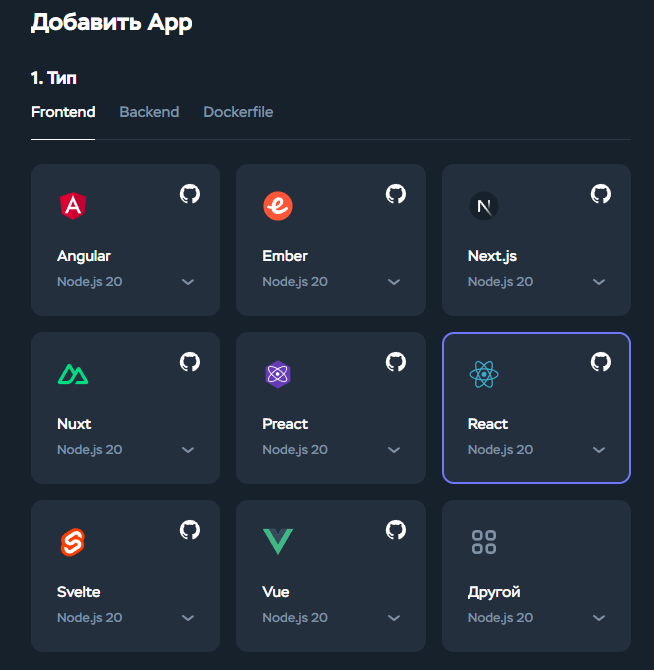This screenshot has width=654, height=670.
Task: Click the React atom logo icon
Action: pos(483,375)
